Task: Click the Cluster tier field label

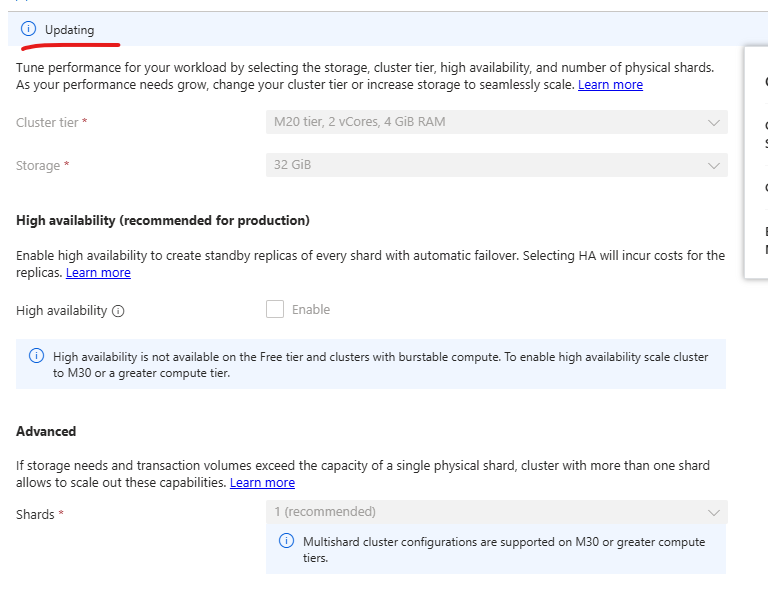Action: [48, 123]
